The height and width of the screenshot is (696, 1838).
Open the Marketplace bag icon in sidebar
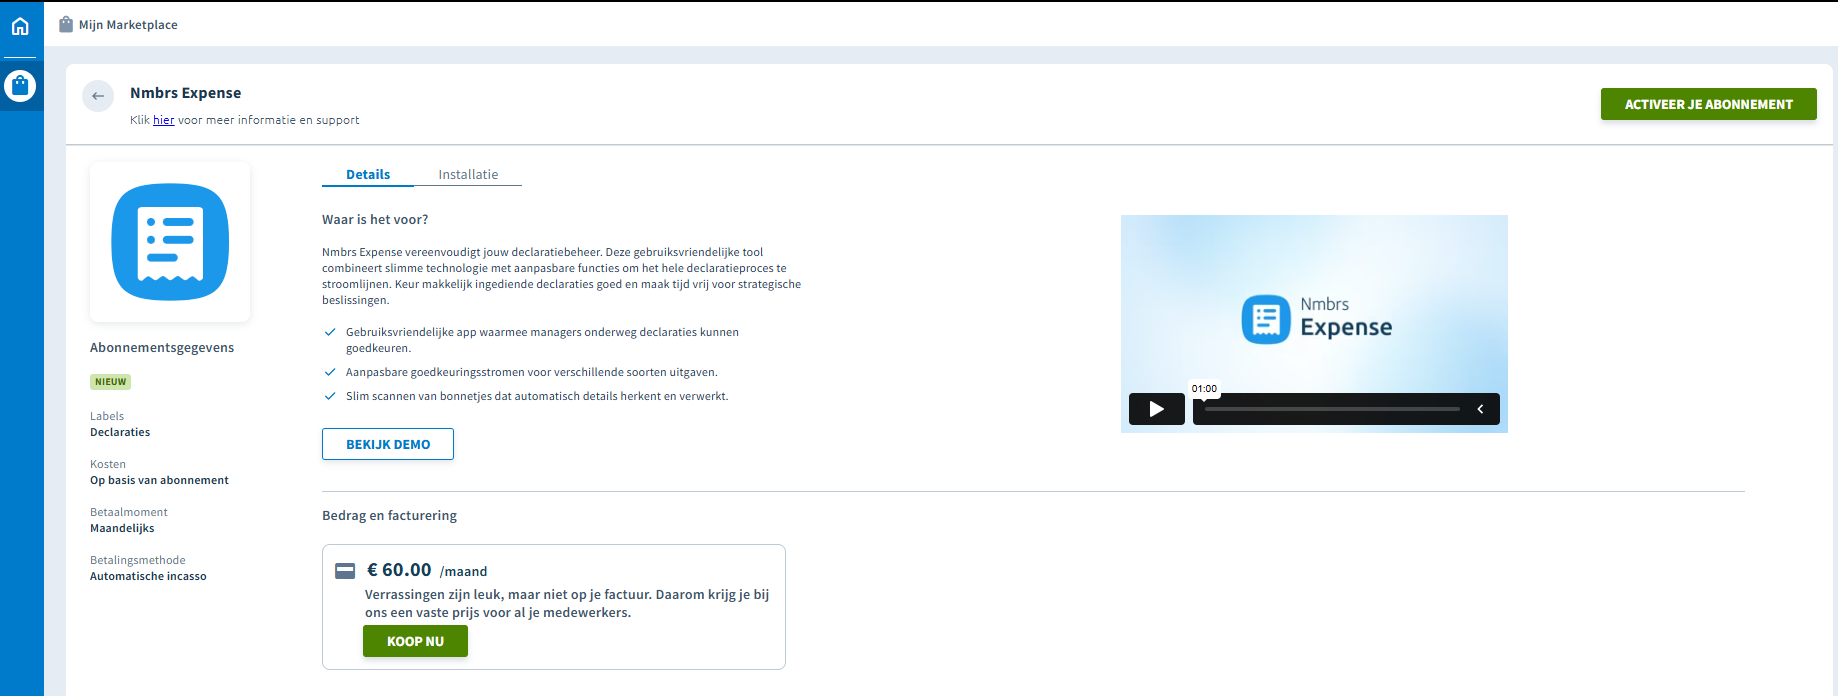(20, 86)
